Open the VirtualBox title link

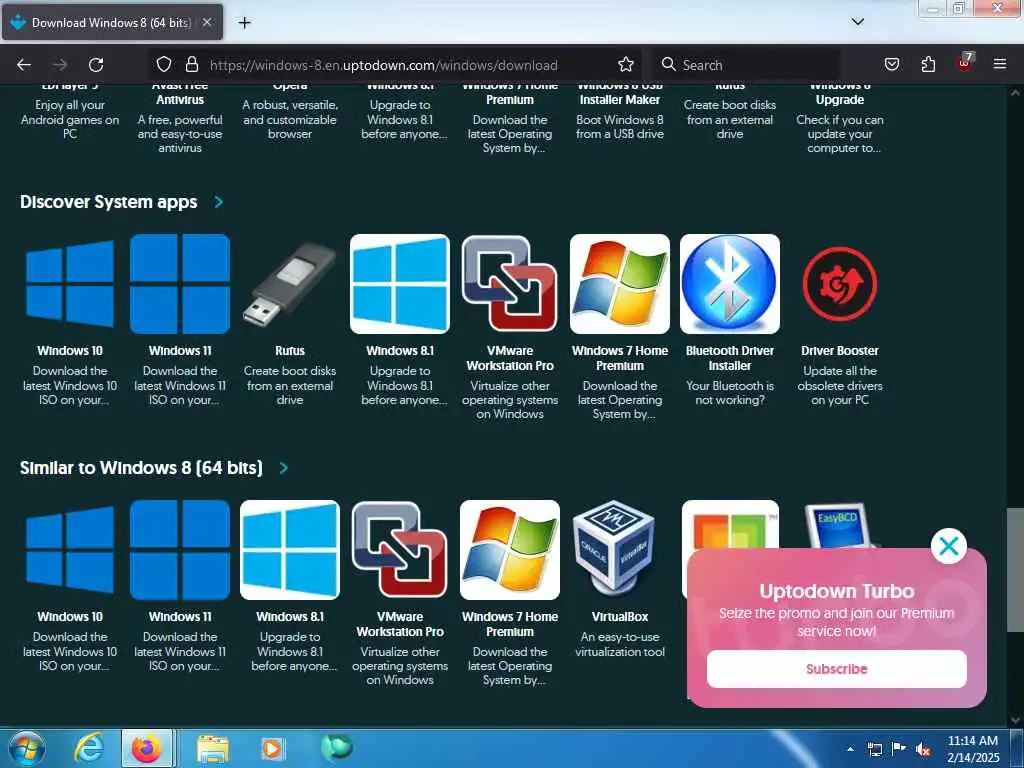(620, 616)
